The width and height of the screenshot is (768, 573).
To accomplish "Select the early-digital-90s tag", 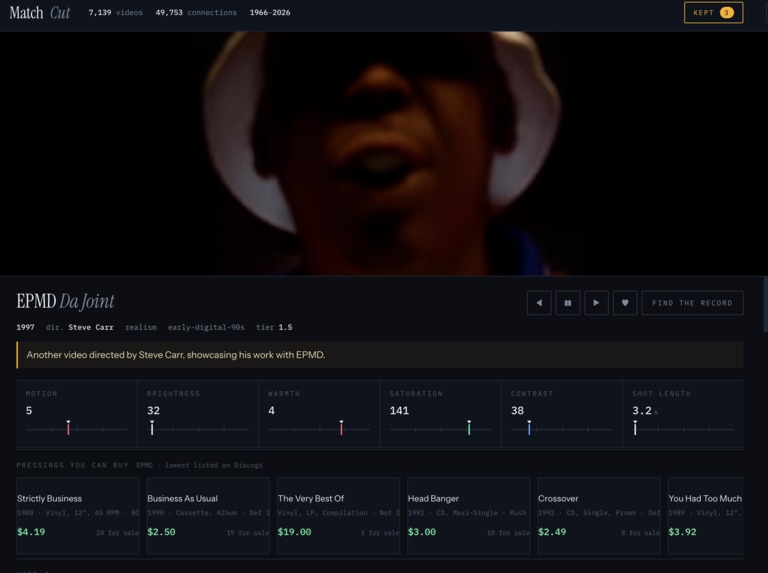I will coord(206,327).
